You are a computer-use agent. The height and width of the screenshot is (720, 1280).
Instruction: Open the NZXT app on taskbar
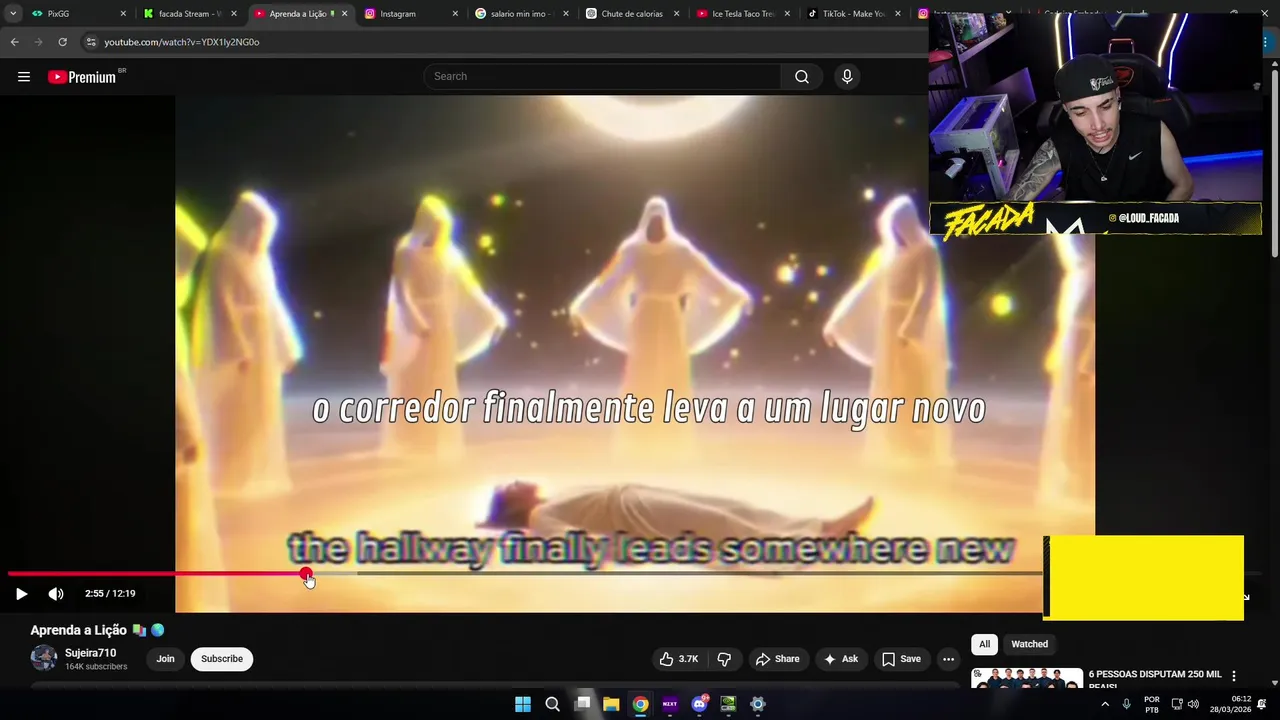coord(670,704)
